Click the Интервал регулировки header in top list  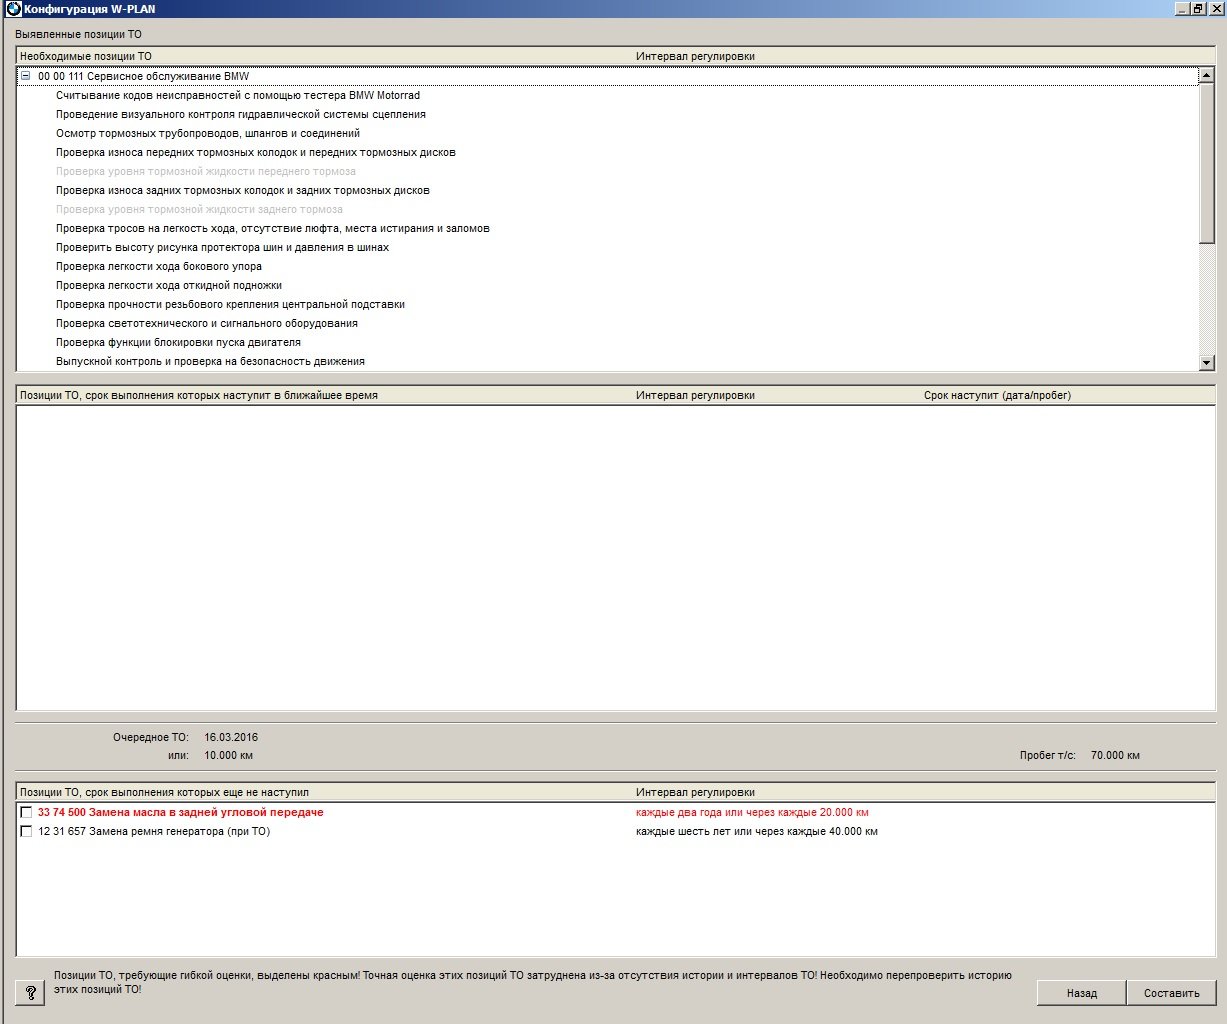[695, 57]
